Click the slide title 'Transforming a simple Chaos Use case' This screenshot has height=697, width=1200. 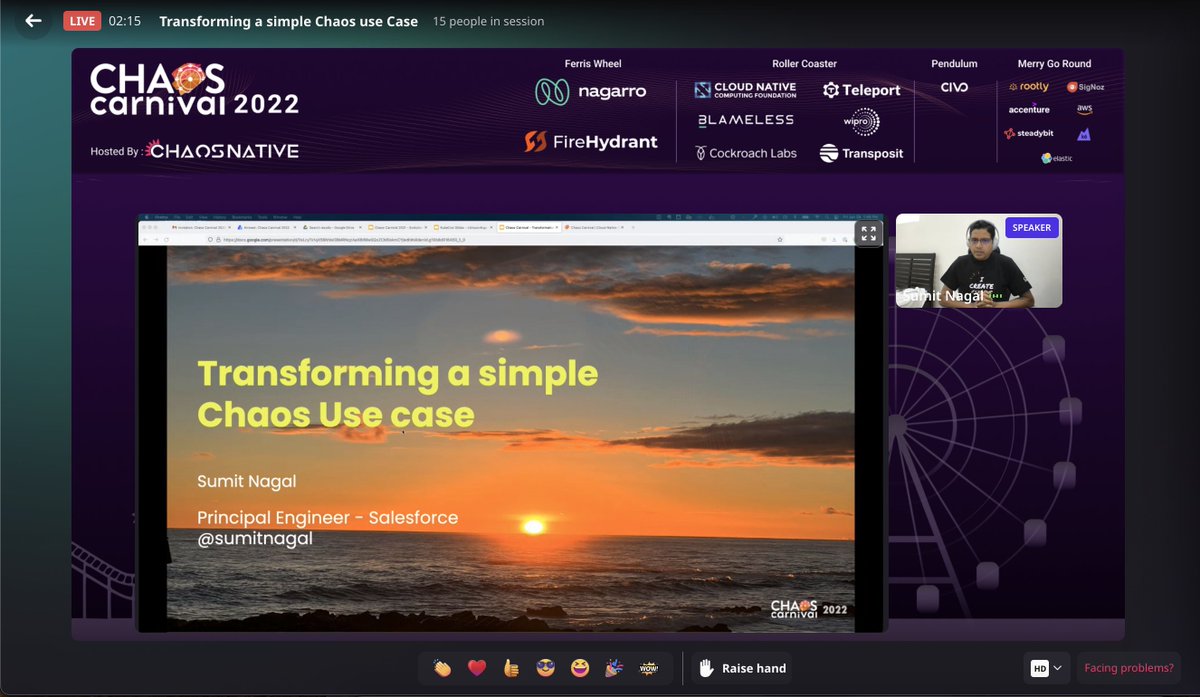click(x=397, y=394)
